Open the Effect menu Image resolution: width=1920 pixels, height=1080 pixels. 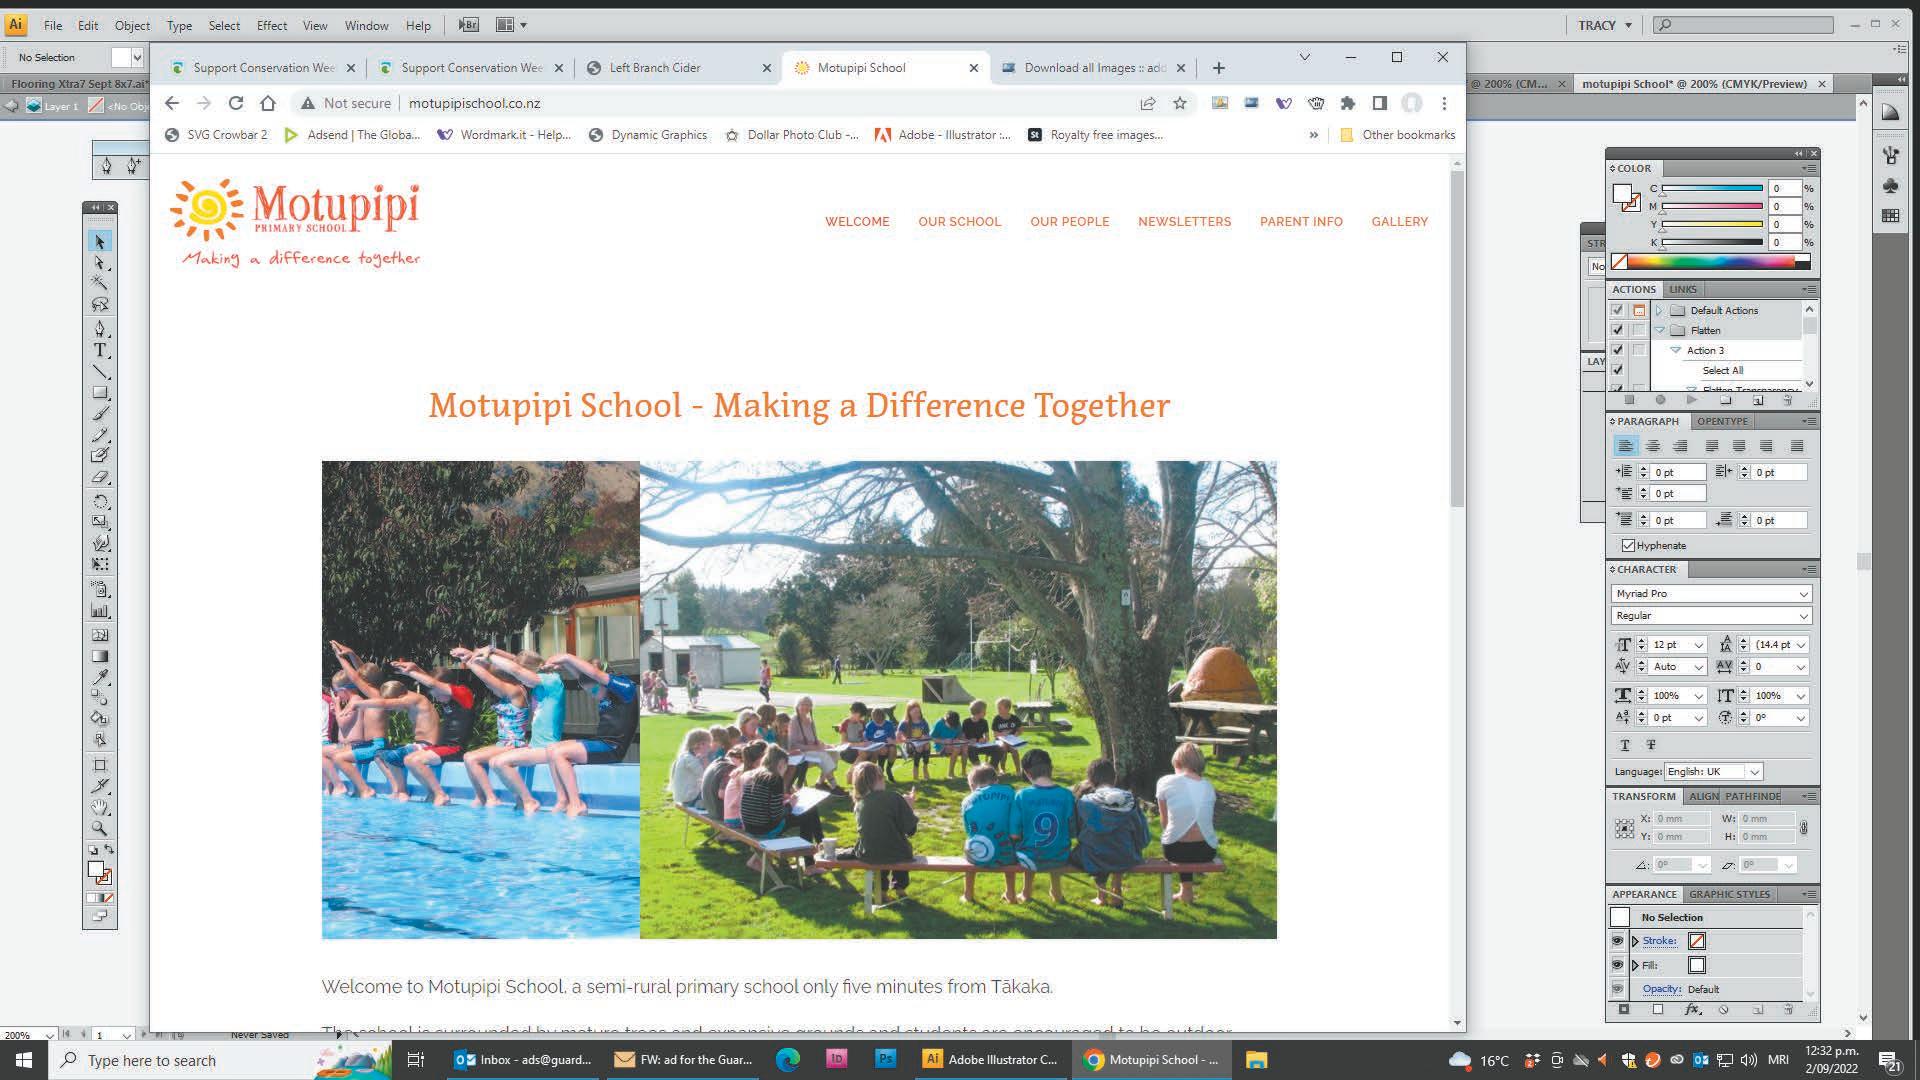point(271,25)
